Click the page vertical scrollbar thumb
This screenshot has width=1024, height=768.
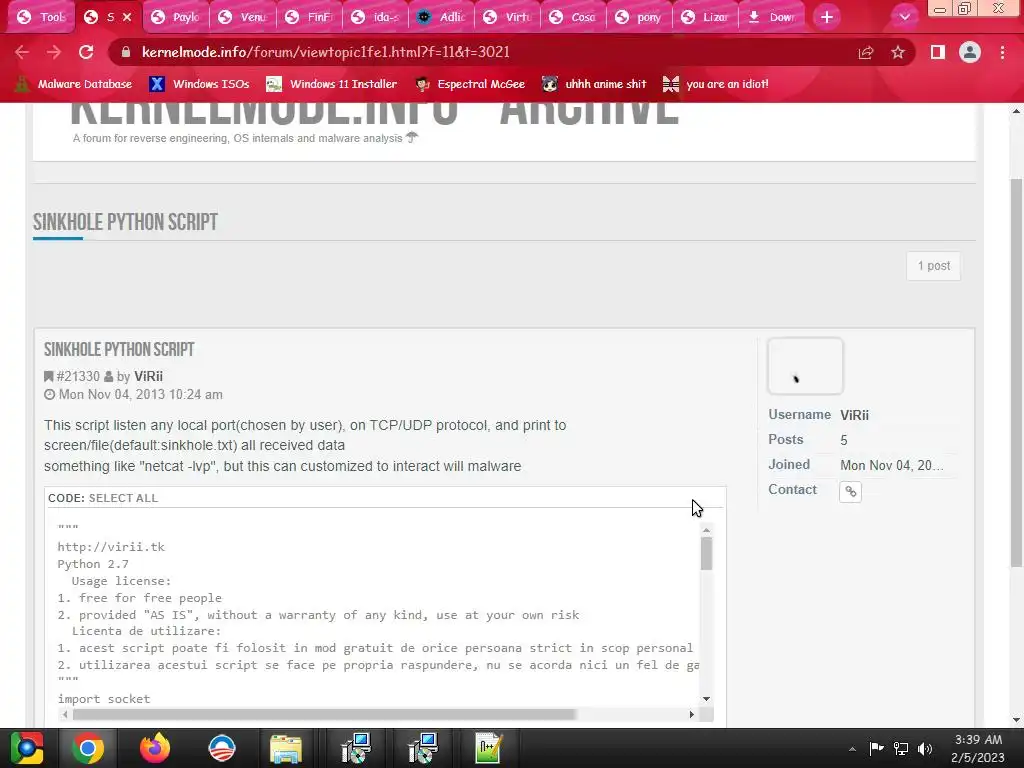(1017, 374)
